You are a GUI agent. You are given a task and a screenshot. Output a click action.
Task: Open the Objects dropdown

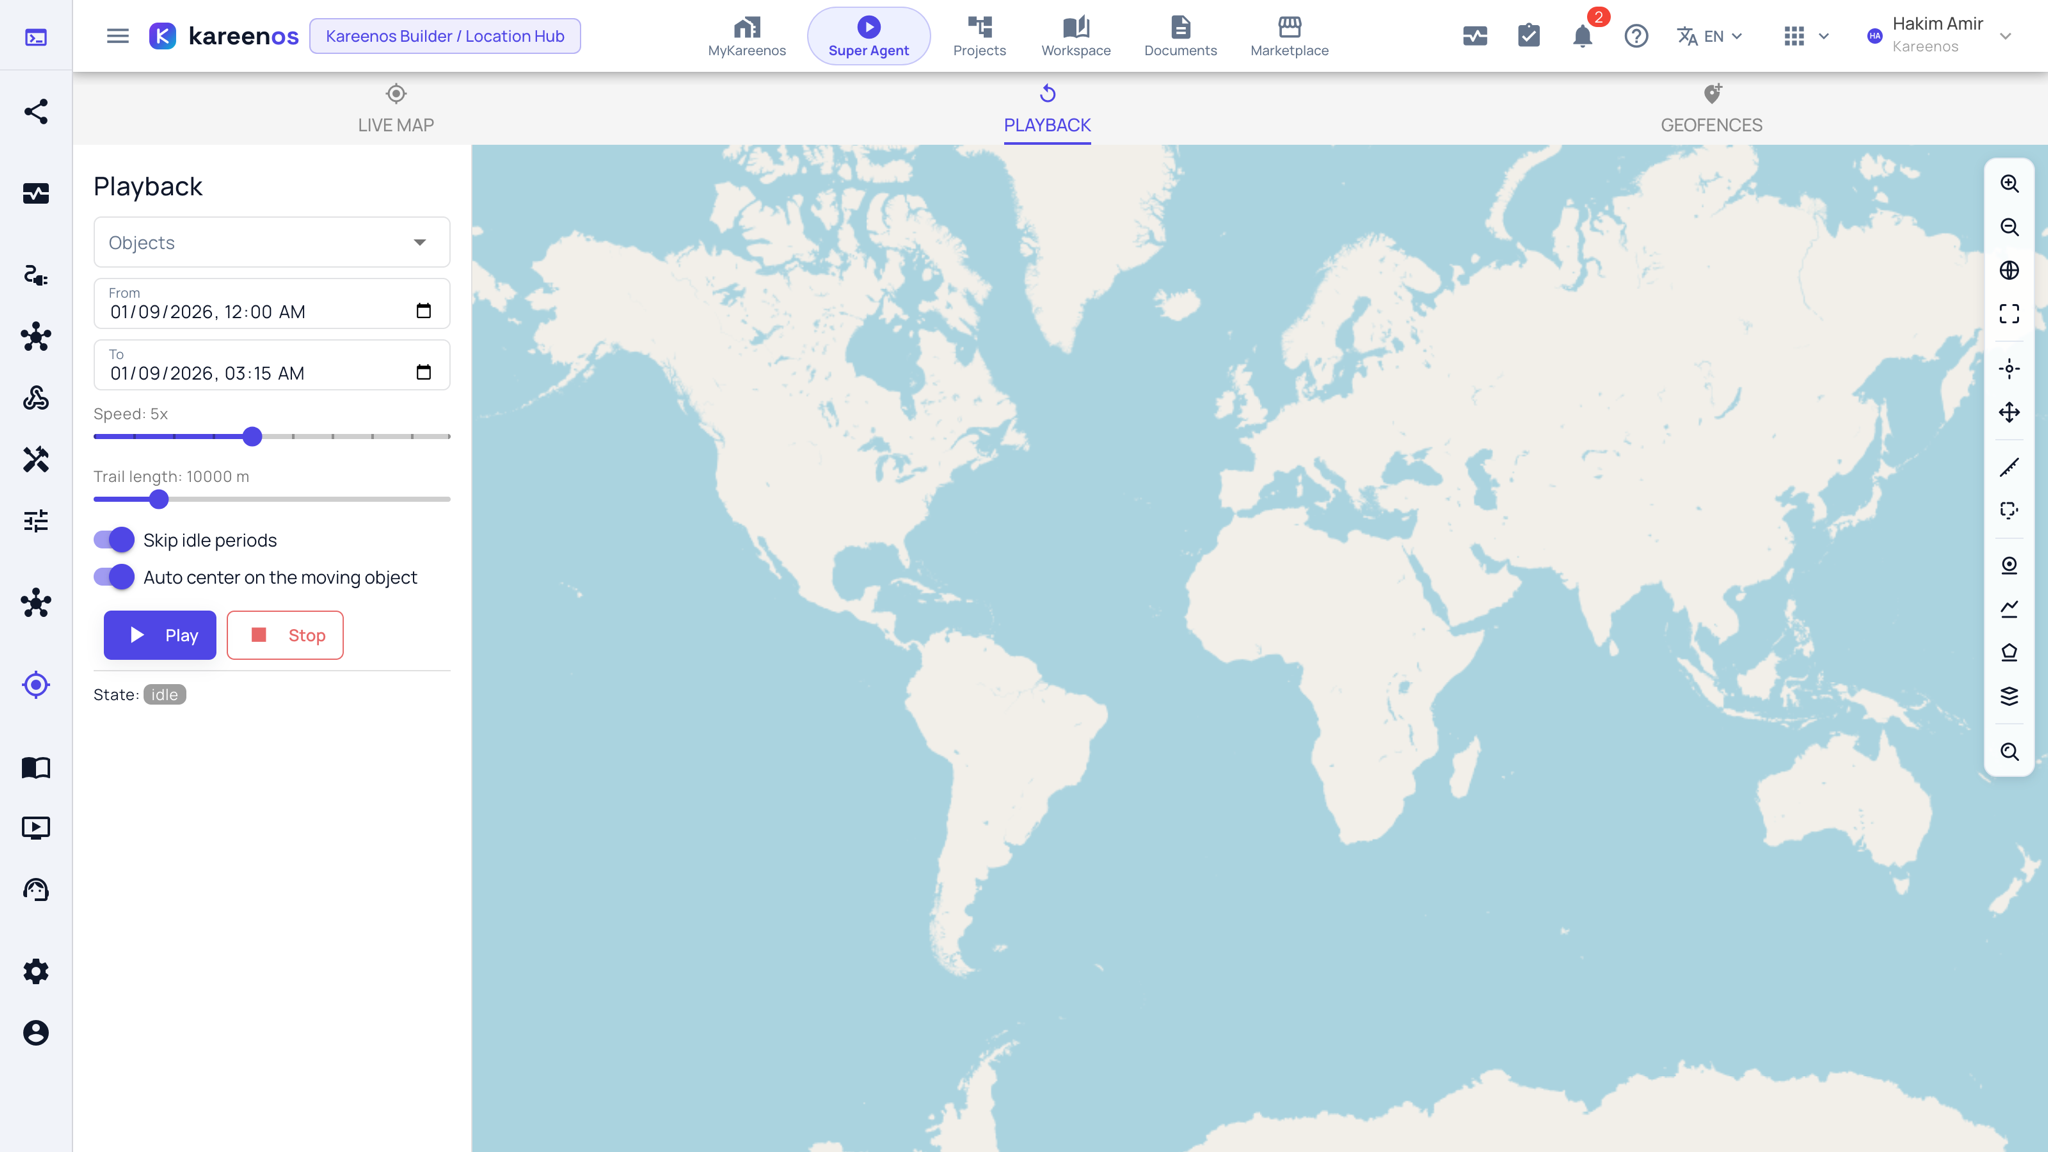point(272,242)
